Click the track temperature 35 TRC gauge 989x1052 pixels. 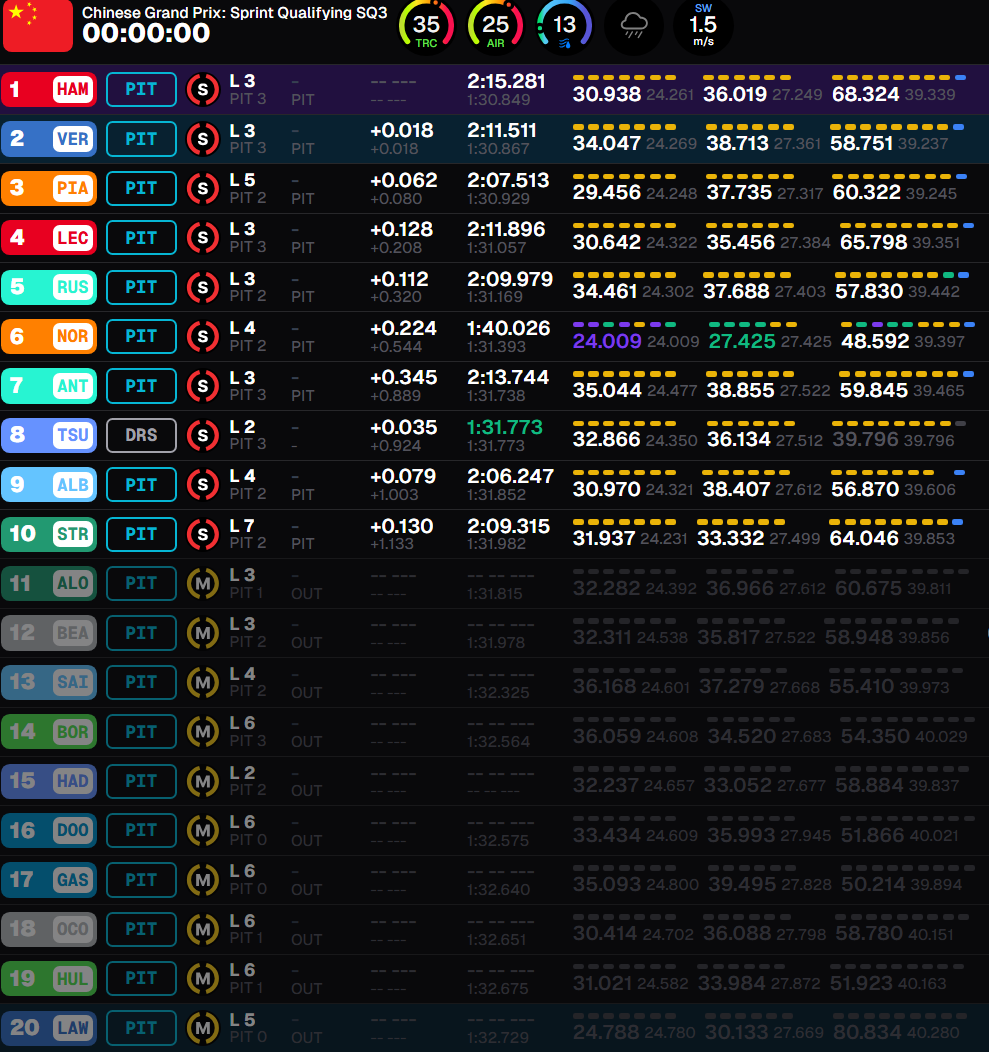(x=426, y=27)
